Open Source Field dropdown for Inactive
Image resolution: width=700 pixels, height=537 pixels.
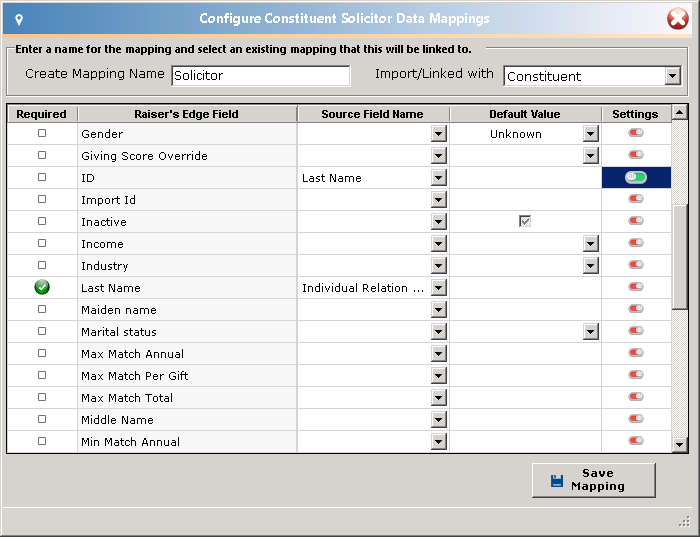tap(439, 221)
